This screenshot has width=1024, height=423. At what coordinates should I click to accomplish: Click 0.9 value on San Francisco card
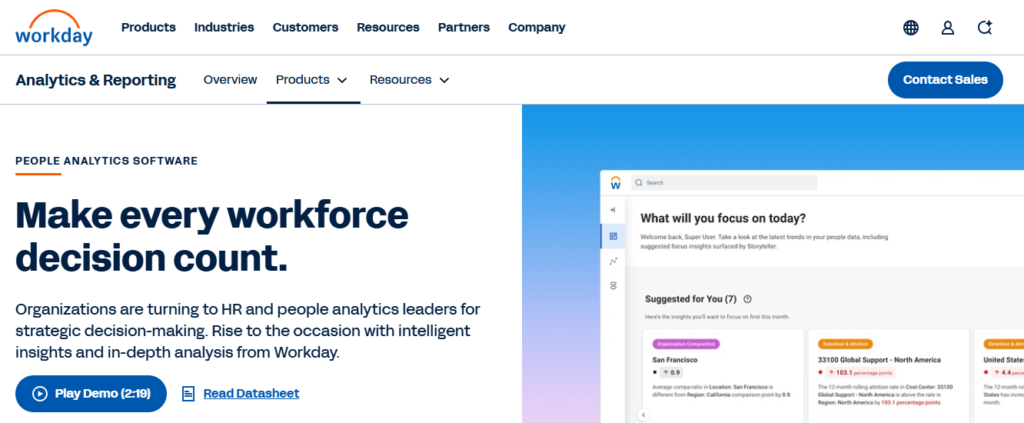671,372
